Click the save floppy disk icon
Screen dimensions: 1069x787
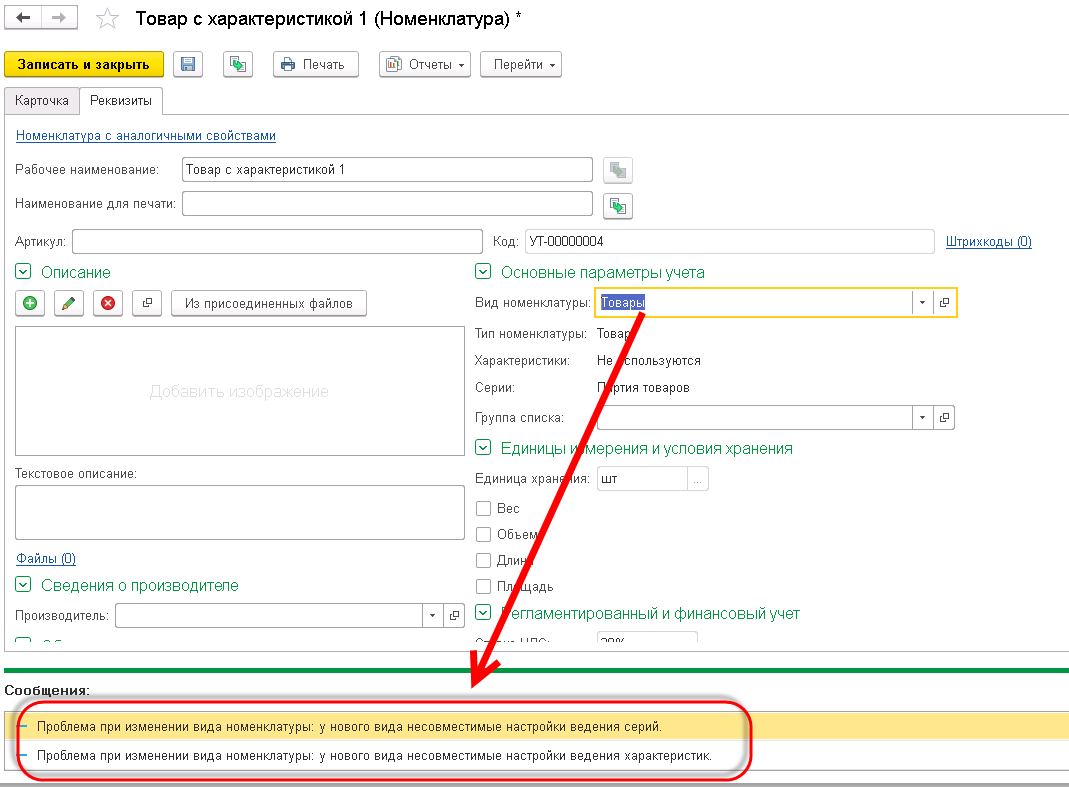coord(187,64)
